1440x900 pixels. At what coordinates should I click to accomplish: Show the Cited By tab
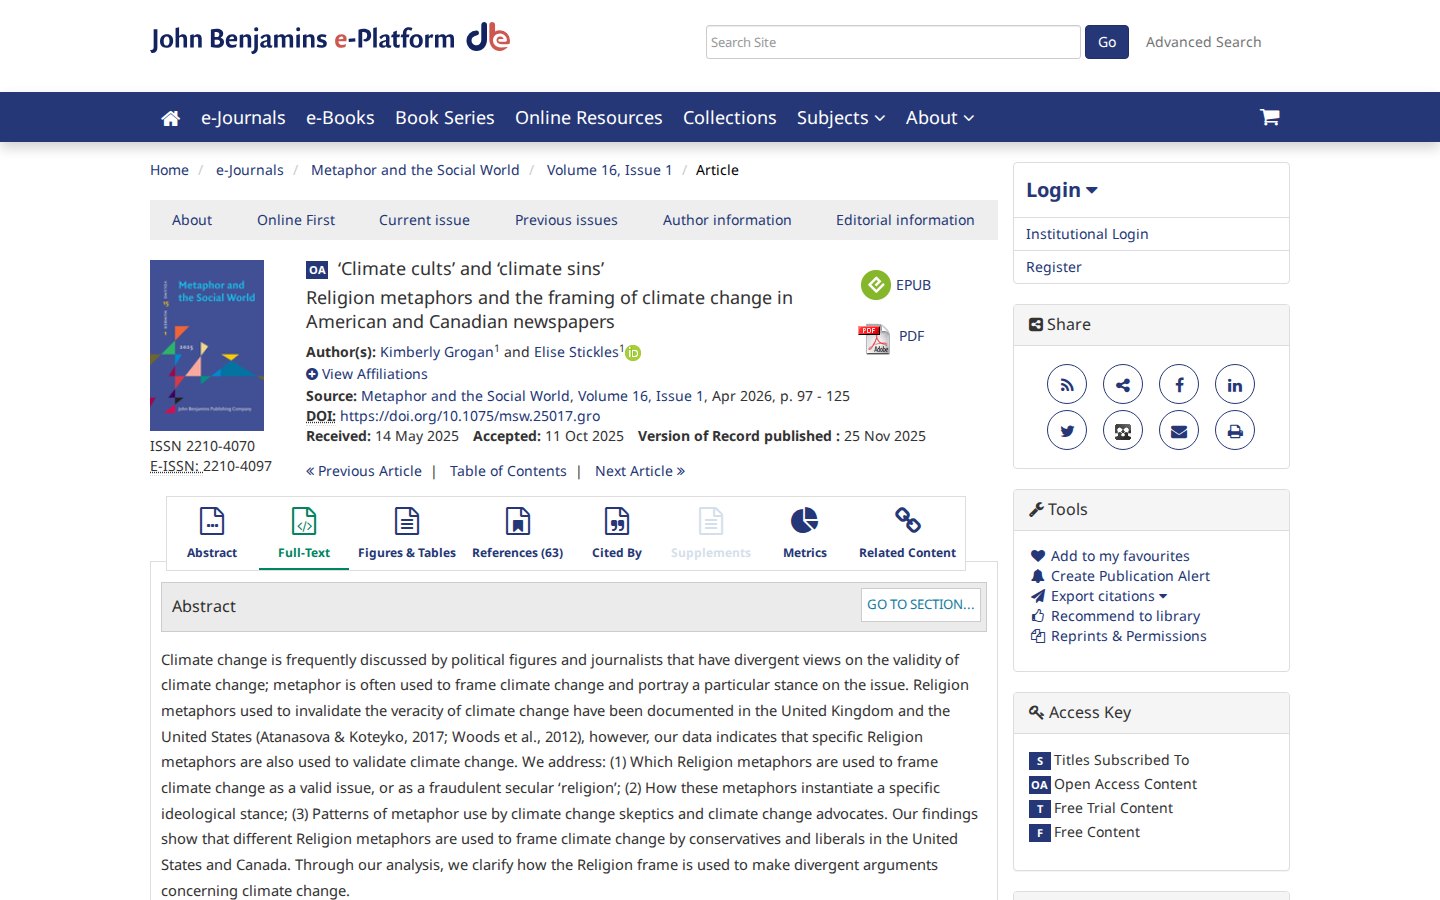coord(617,533)
